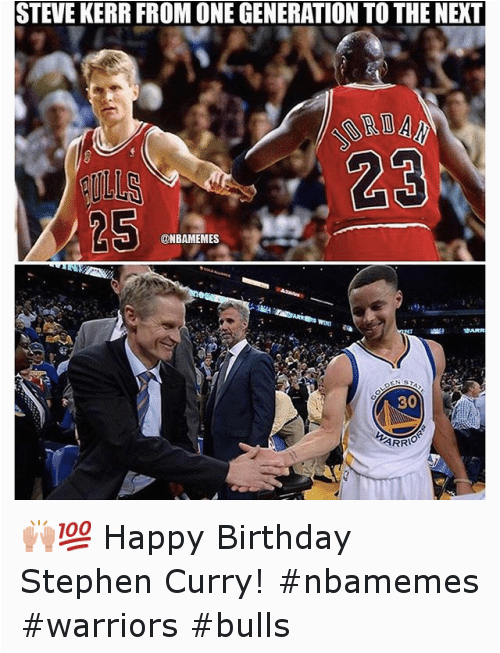The height and width of the screenshot is (653, 500).
Task: Click the raised hands emoji
Action: tap(39, 536)
